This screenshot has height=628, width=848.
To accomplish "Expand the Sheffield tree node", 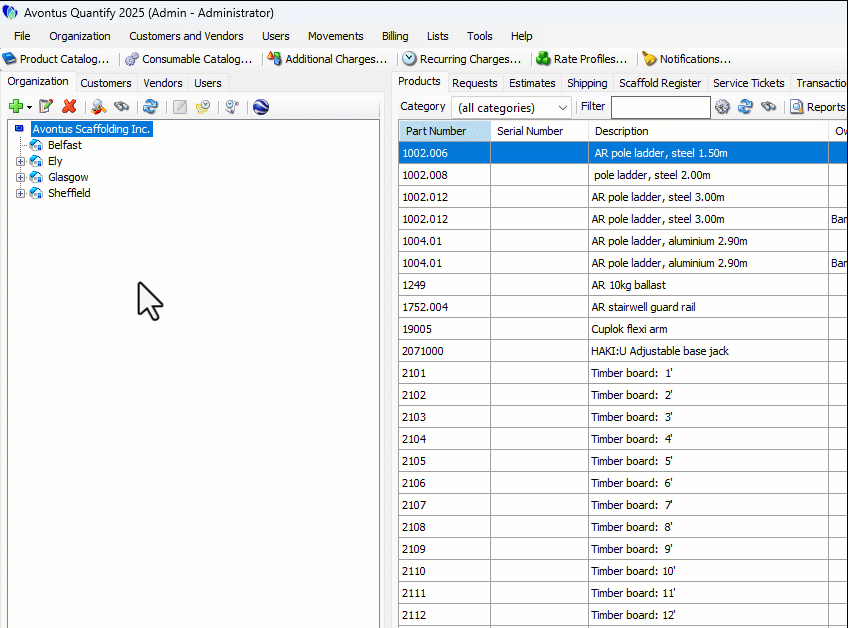I will click(x=20, y=193).
